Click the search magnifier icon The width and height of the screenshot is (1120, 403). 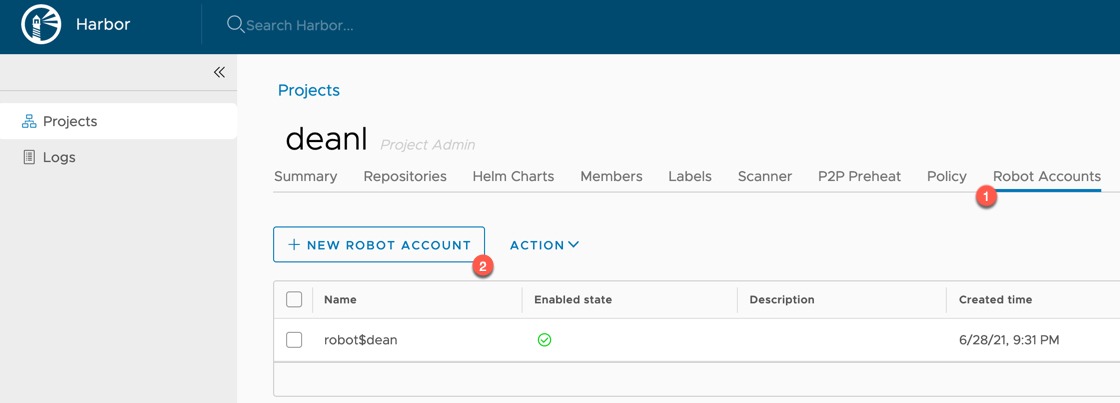(235, 25)
